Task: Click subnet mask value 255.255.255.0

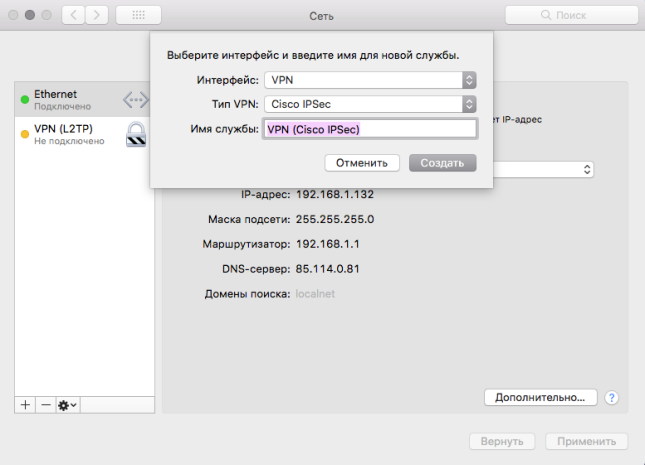Action: point(335,219)
